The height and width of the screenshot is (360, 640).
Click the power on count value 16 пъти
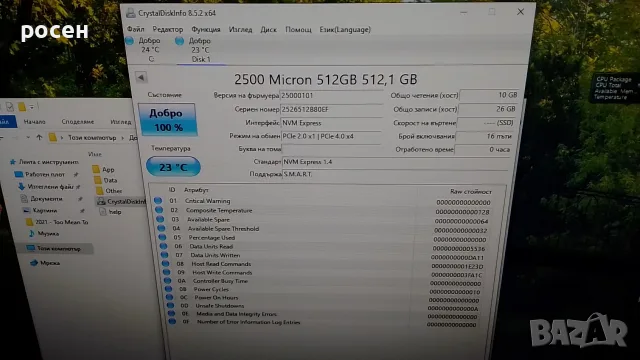(484, 136)
